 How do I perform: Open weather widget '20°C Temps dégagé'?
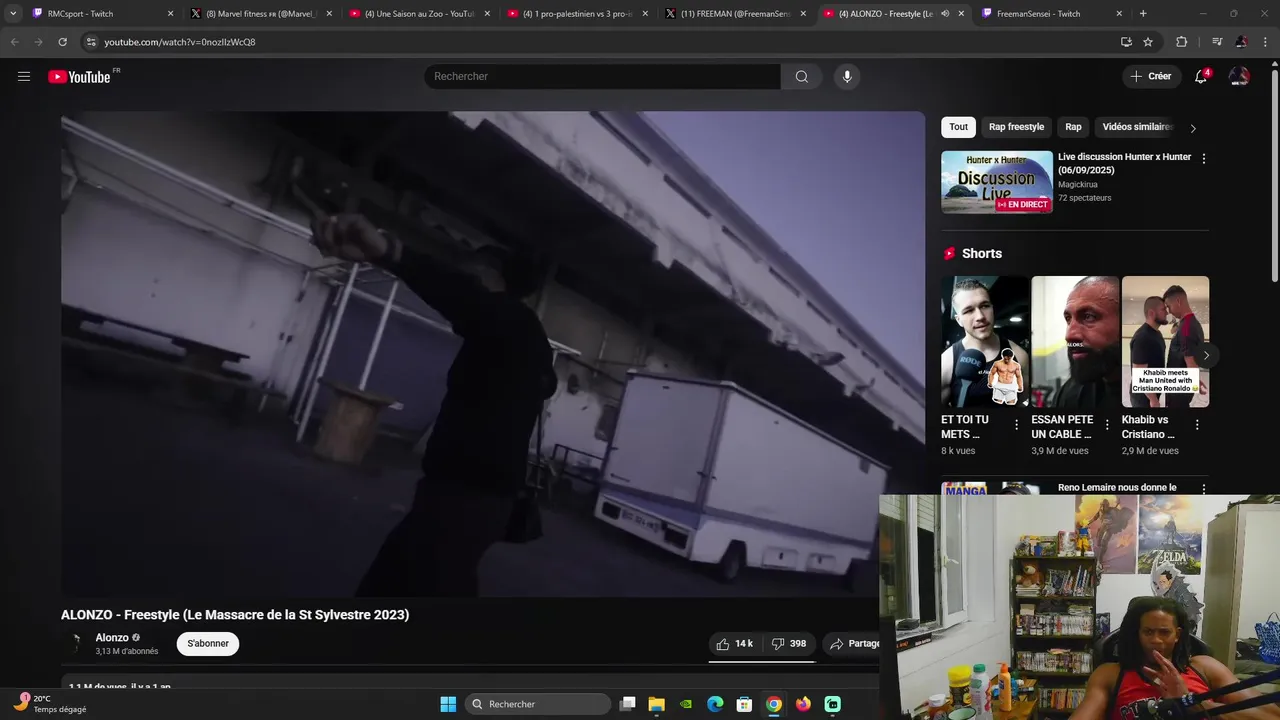(x=50, y=703)
